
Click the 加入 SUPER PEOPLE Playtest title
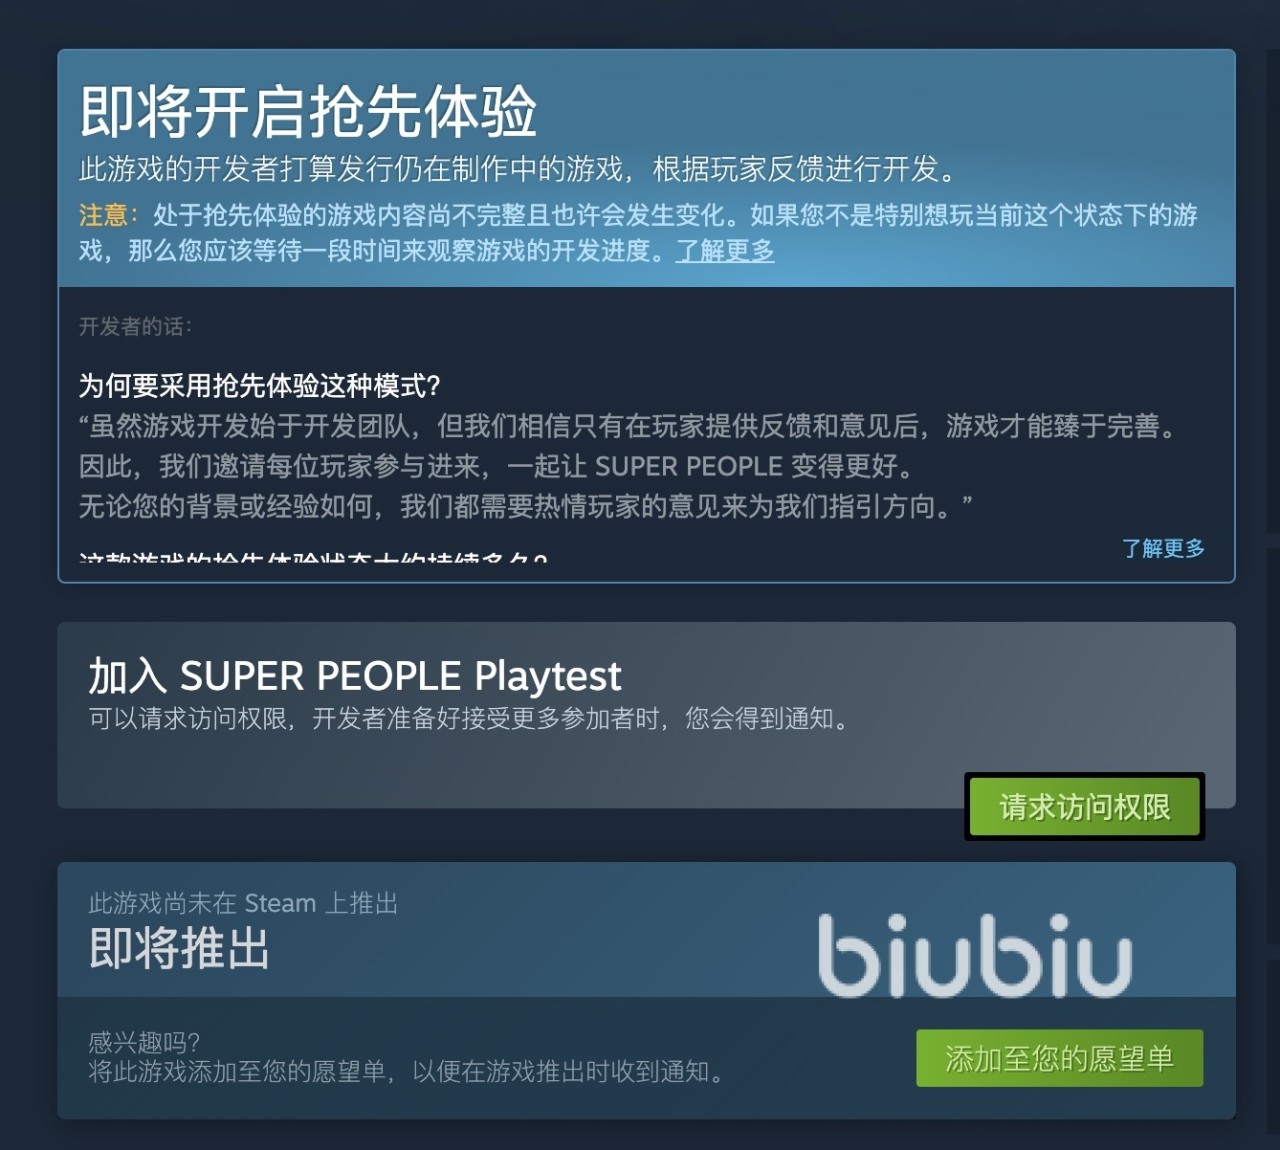(x=355, y=677)
